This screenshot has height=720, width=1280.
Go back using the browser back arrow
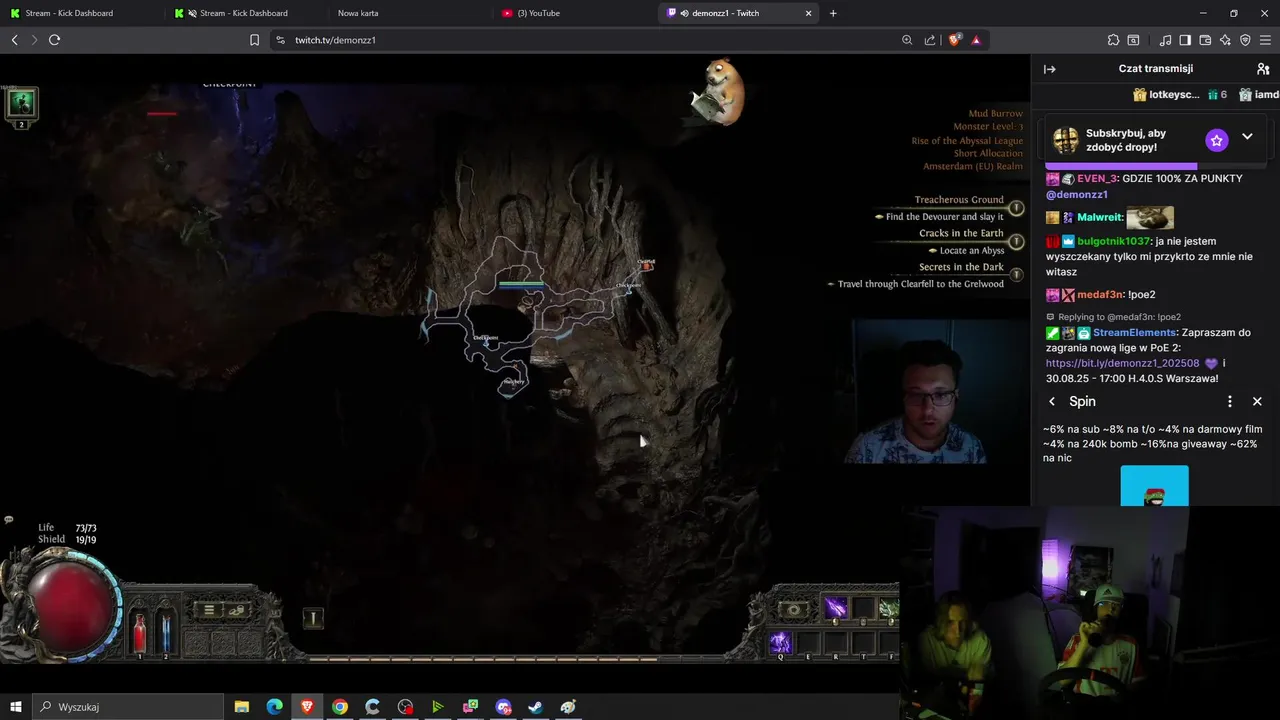coord(14,40)
